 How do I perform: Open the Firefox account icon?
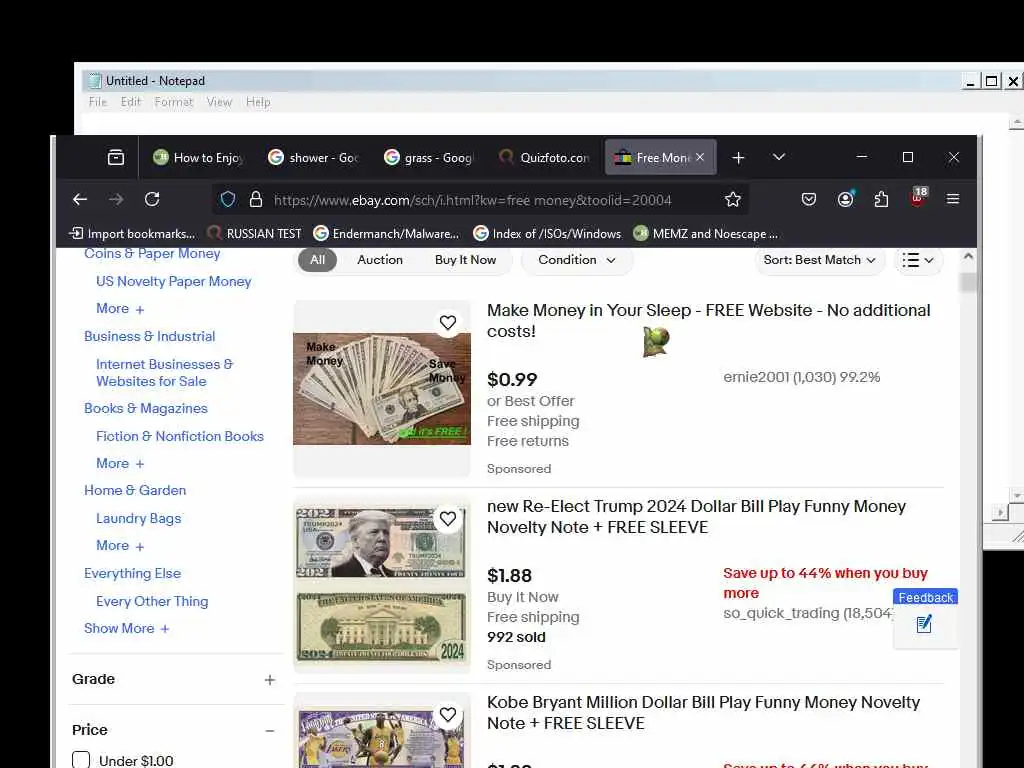point(846,199)
